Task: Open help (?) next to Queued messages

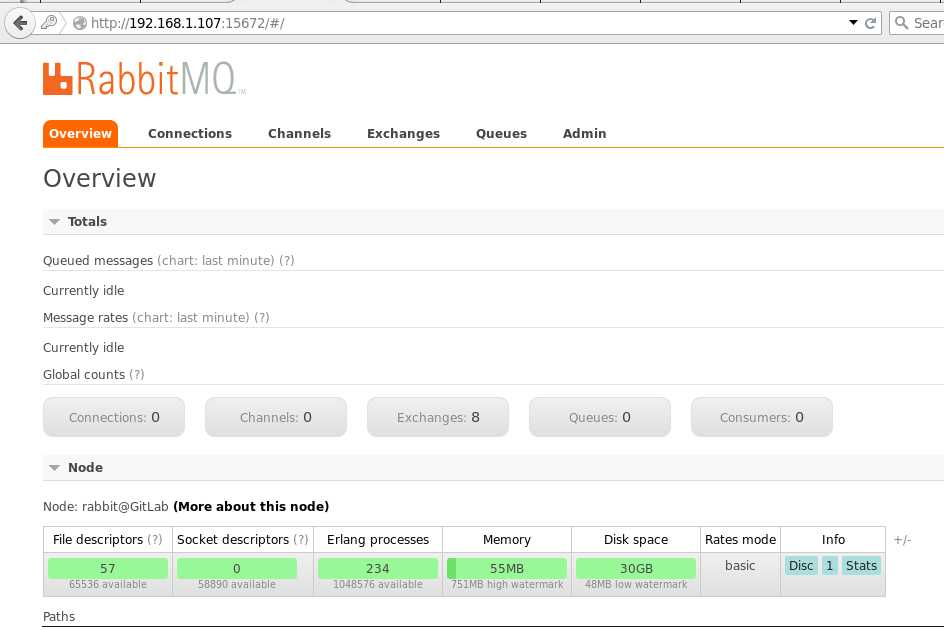Action: click(287, 261)
